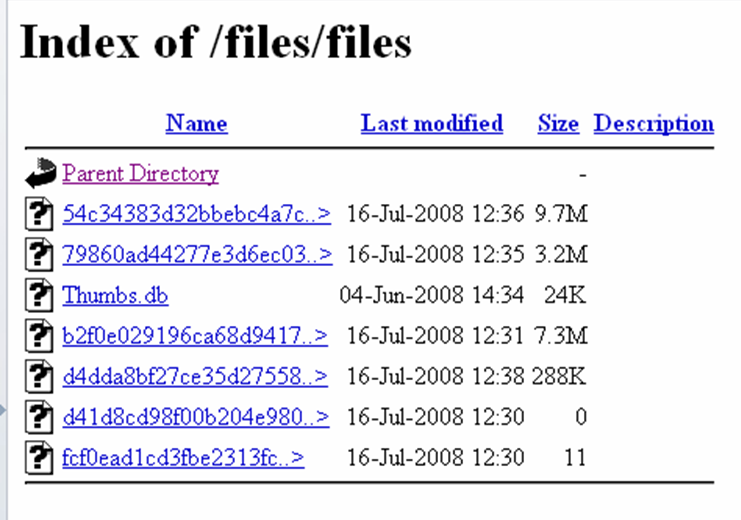Download the Thumbs.db file

(115, 295)
